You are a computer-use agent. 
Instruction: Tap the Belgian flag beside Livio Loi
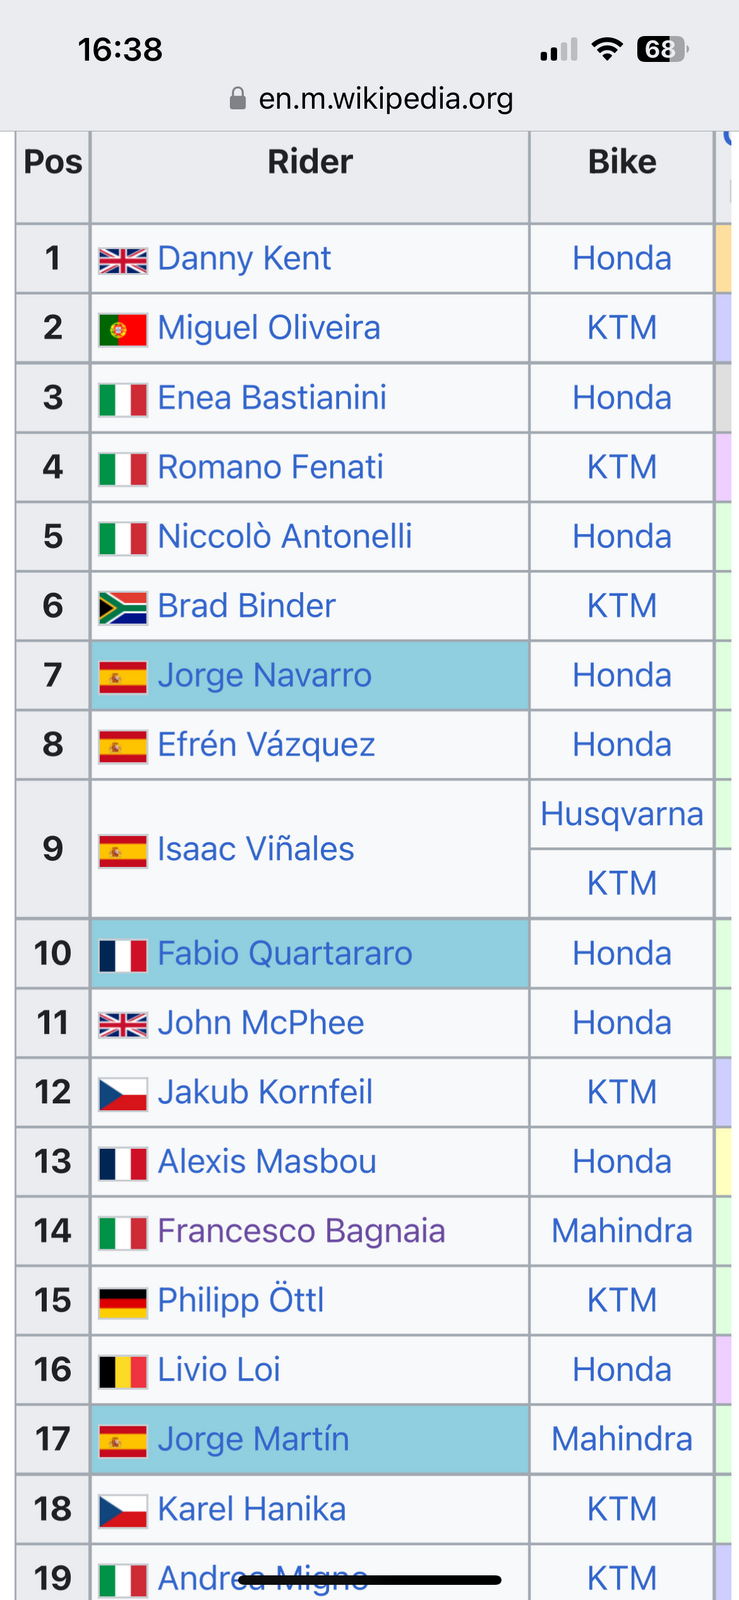[x=123, y=1371]
